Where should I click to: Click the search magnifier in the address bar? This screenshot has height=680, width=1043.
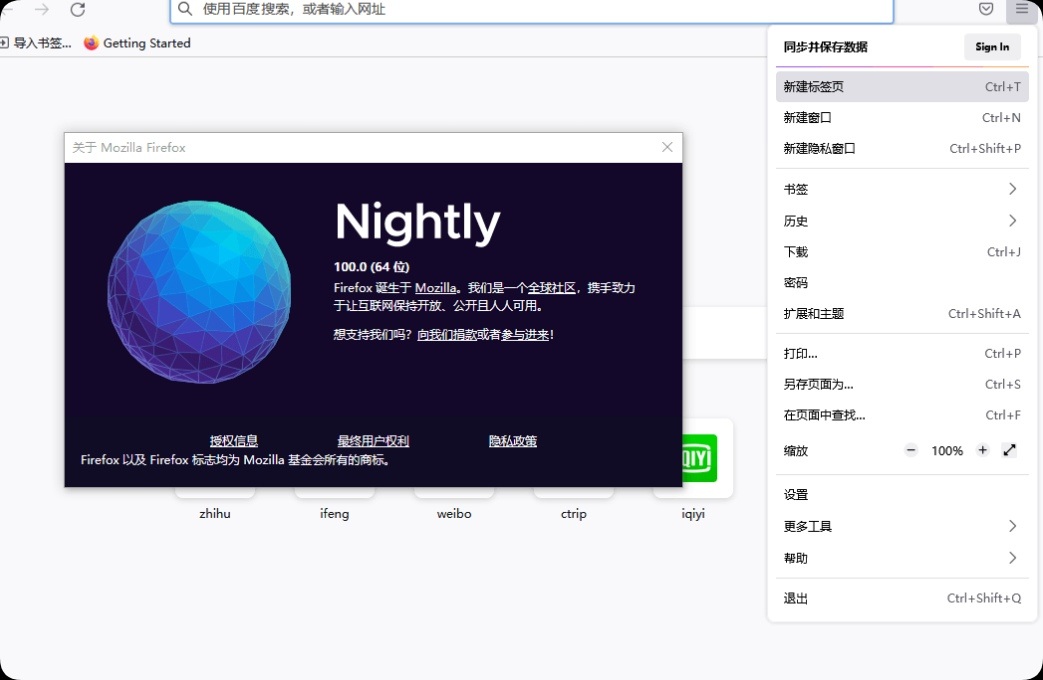click(x=185, y=11)
